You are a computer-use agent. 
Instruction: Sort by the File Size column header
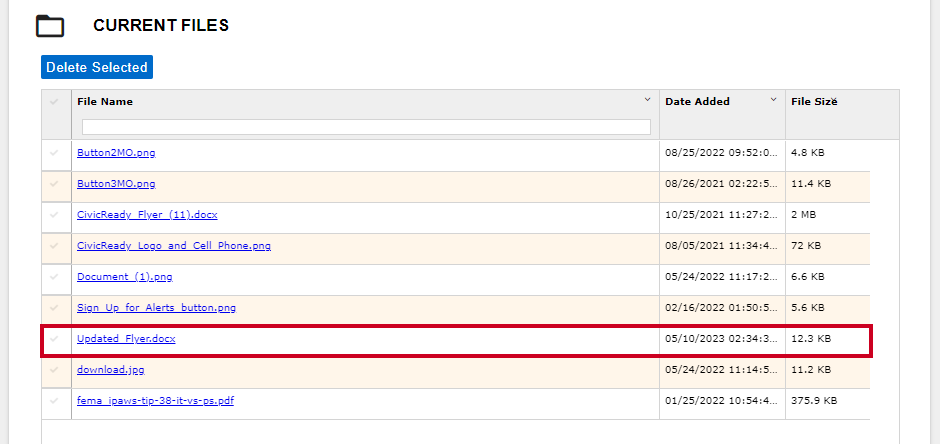point(814,102)
